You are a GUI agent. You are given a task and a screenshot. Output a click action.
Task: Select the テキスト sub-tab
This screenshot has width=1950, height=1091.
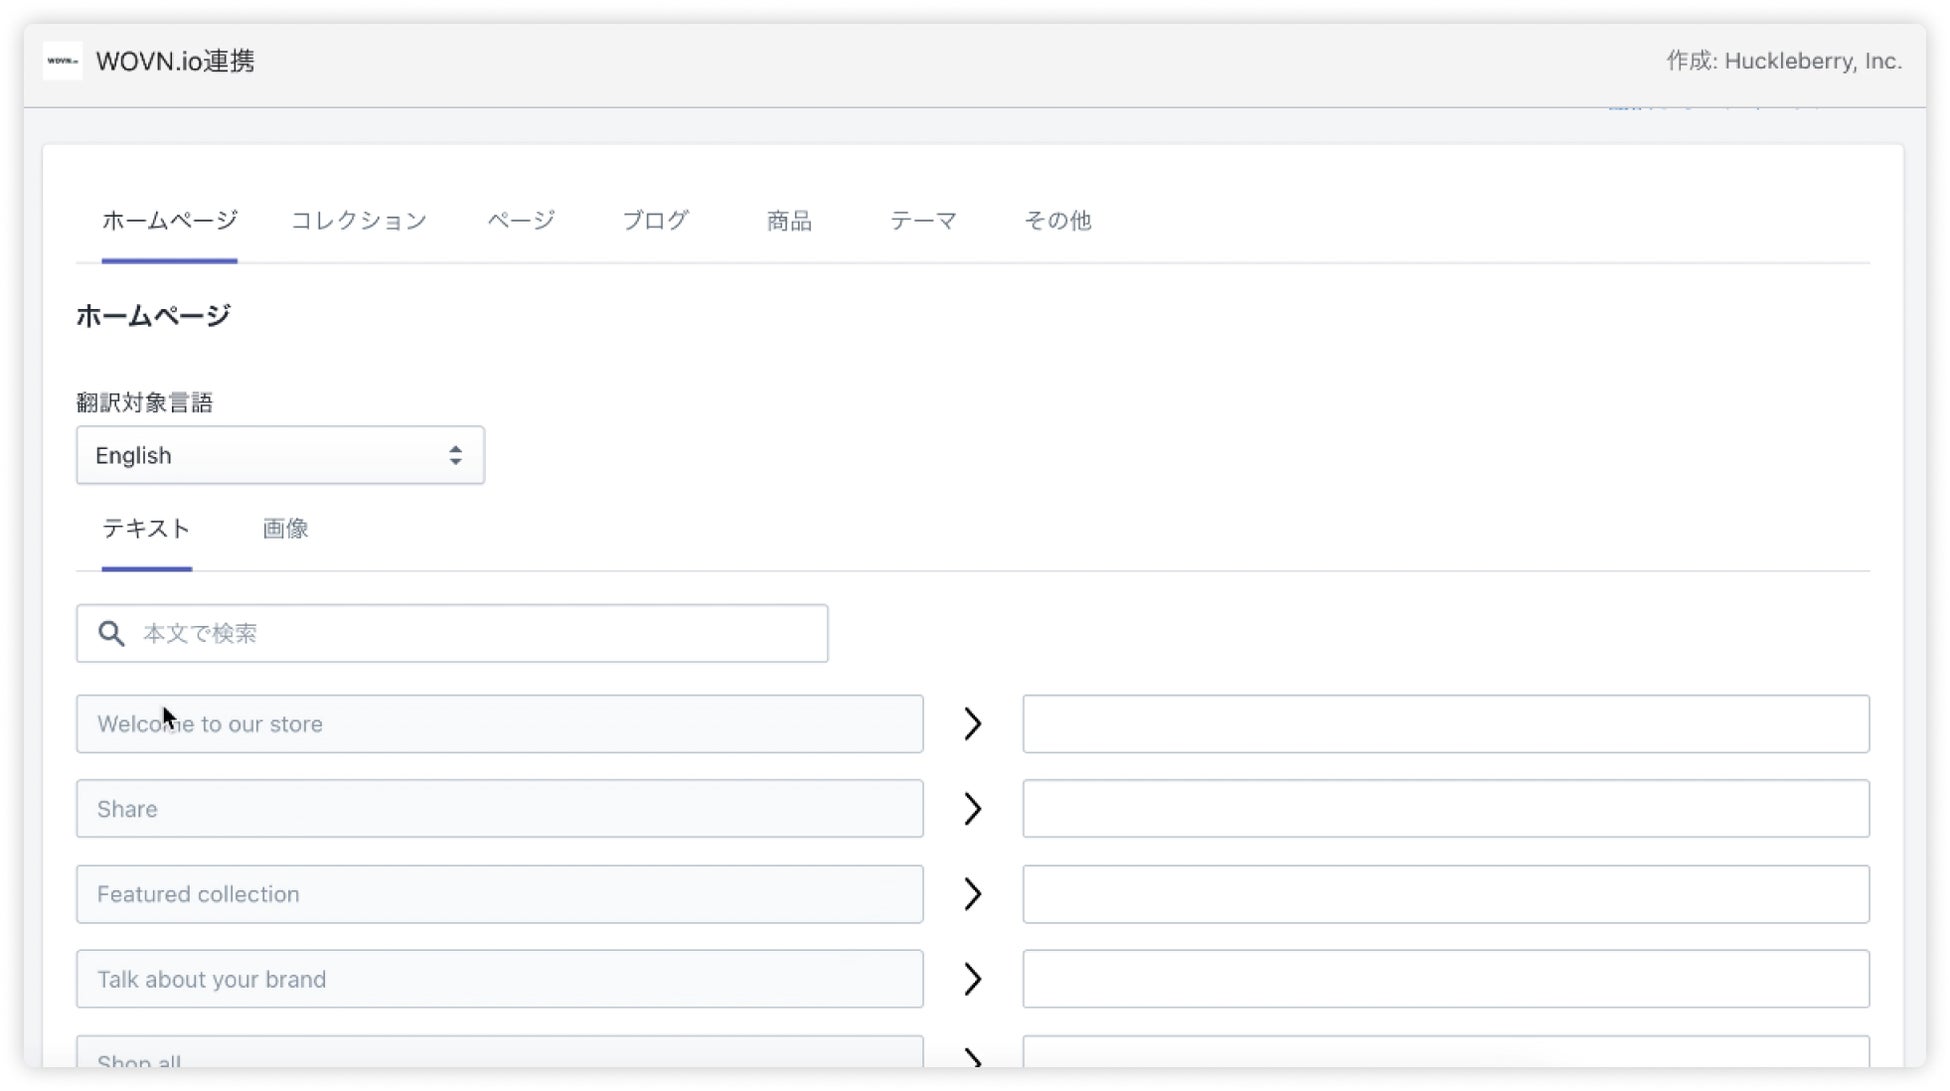pos(146,529)
